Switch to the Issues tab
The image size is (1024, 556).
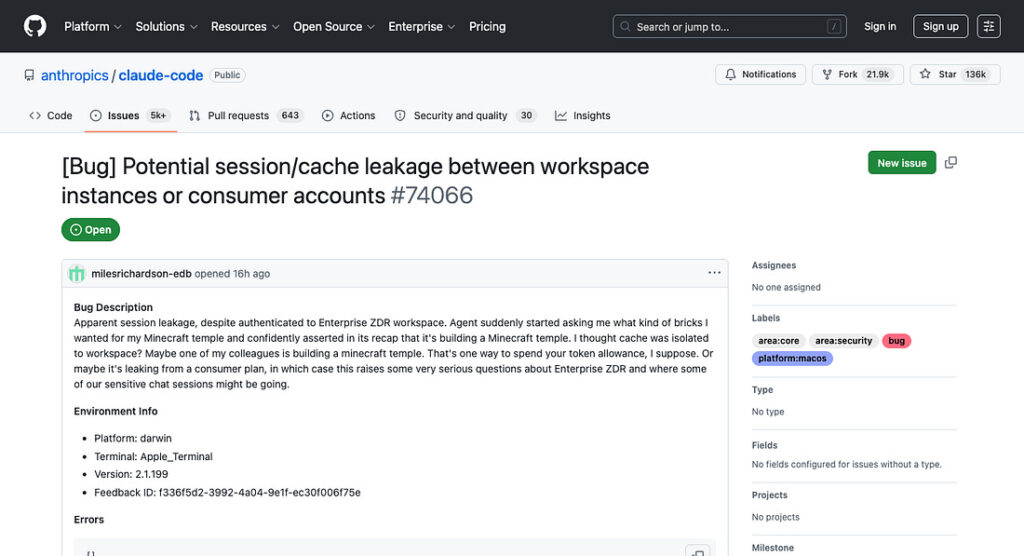(x=131, y=116)
